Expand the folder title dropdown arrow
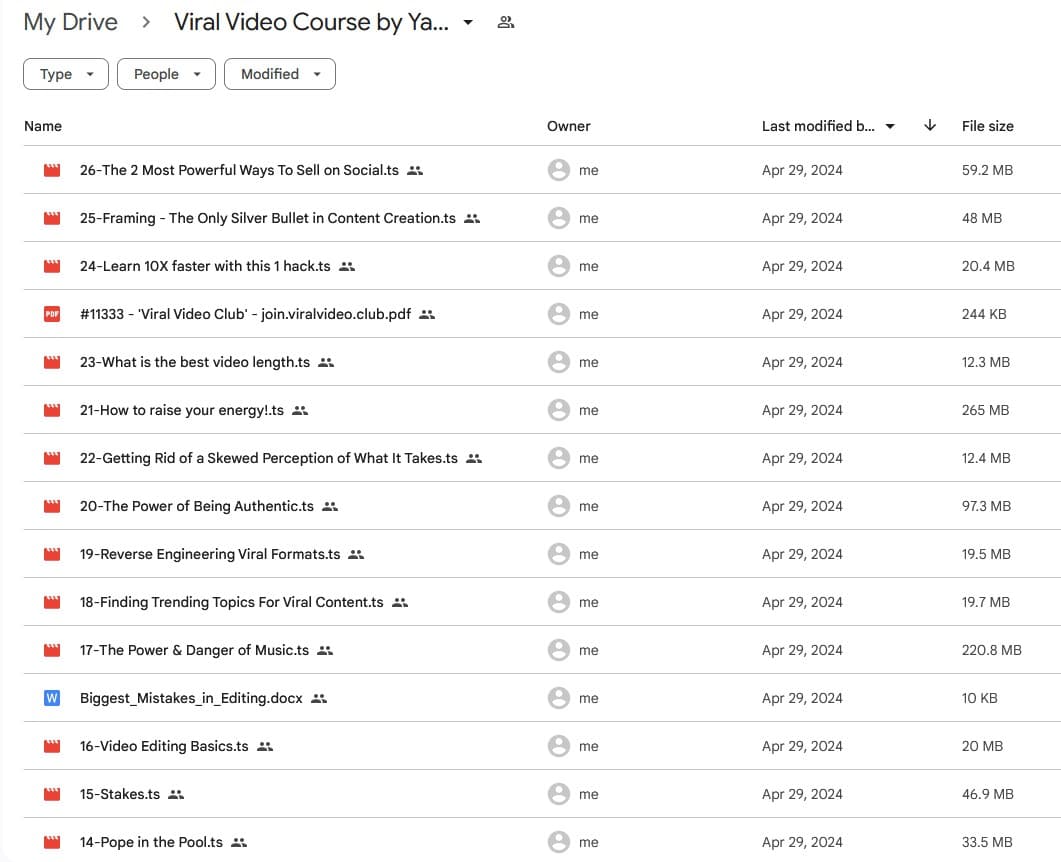Viewport: 1061px width, 862px height. [468, 22]
